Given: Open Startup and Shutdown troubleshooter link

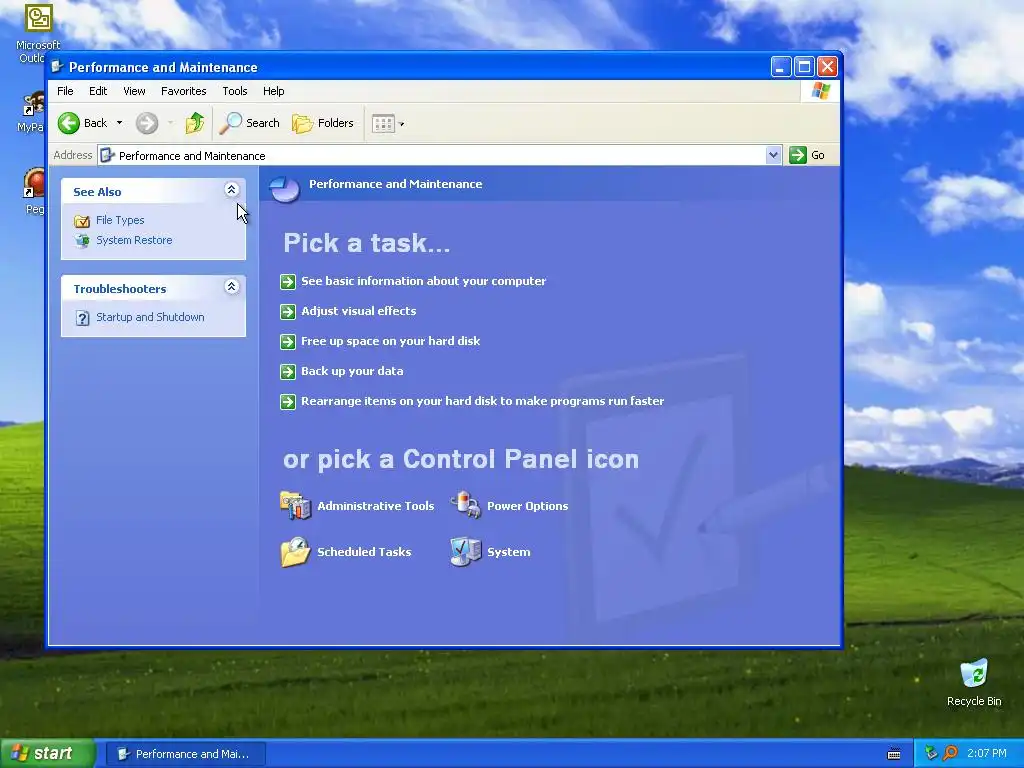Looking at the screenshot, I should (x=150, y=317).
